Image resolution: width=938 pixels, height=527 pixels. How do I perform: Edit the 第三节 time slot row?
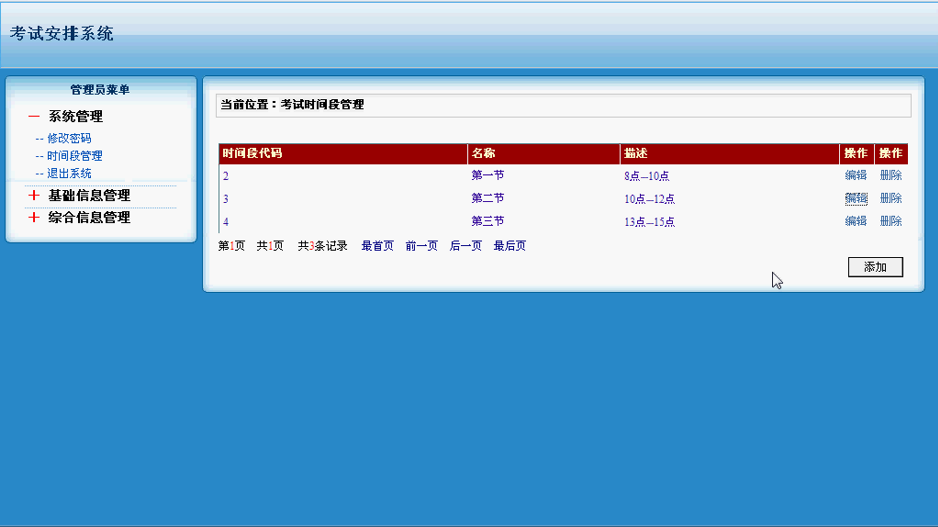(855, 221)
